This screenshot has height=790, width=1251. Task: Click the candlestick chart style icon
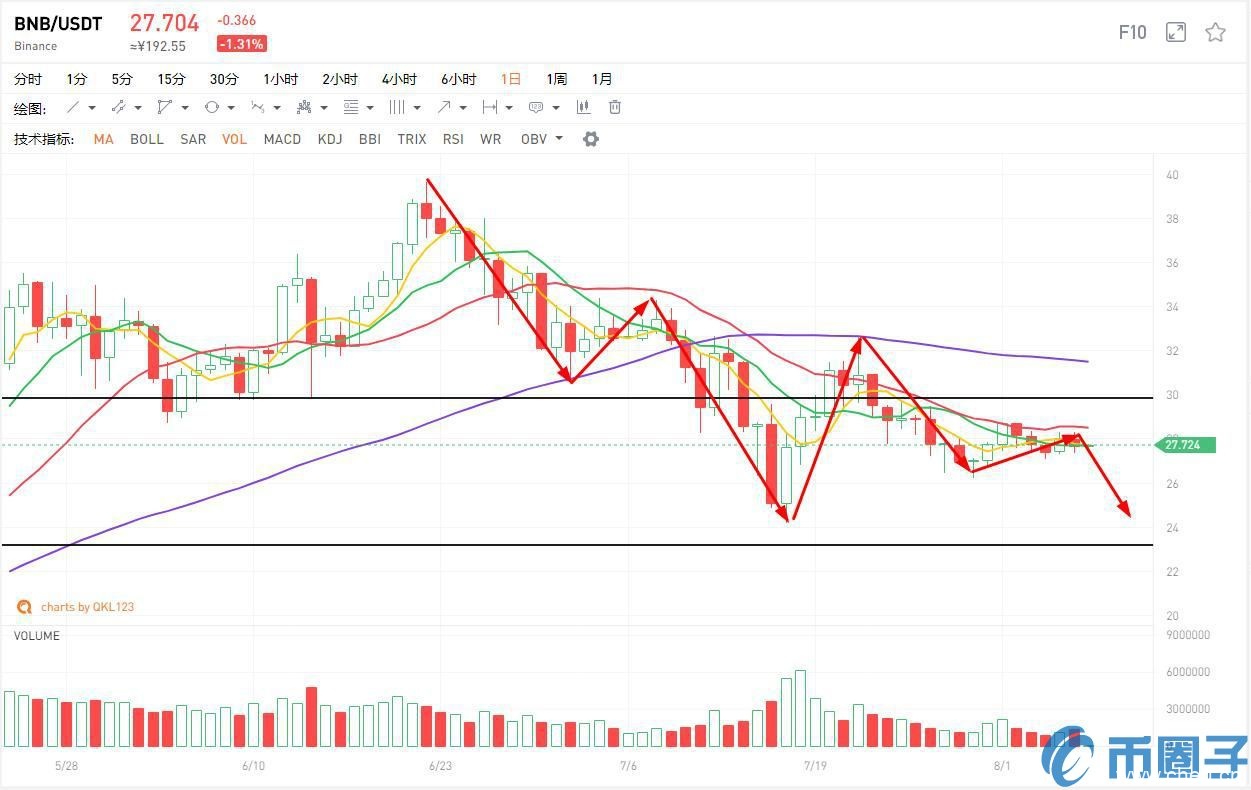[x=583, y=107]
